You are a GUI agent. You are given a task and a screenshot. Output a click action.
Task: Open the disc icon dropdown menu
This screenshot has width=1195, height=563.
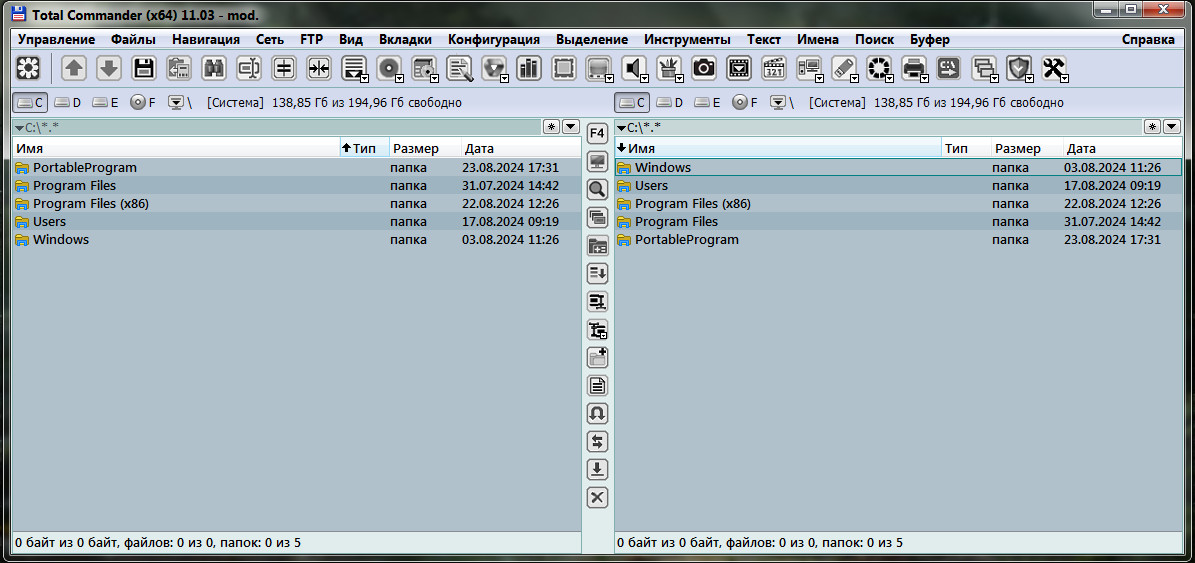[x=401, y=78]
